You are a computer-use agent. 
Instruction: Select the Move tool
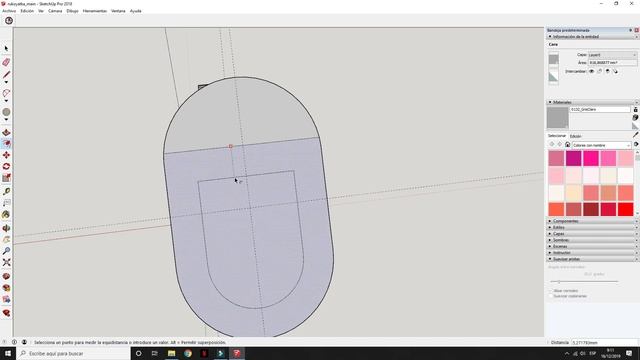click(x=6, y=155)
